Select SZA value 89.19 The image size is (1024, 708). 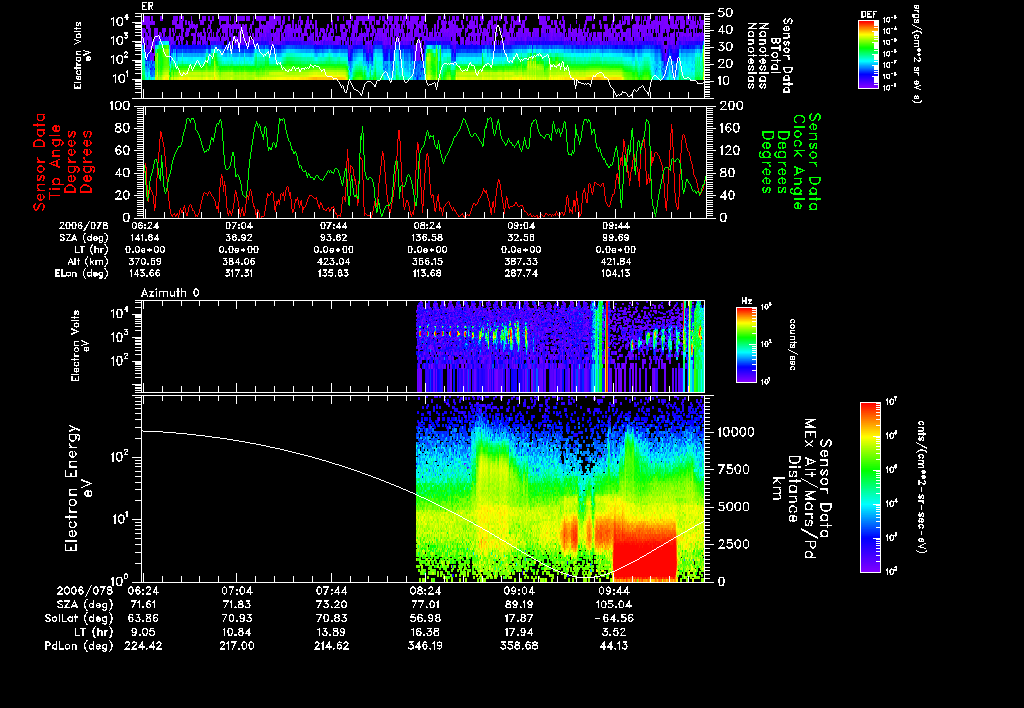519,604
